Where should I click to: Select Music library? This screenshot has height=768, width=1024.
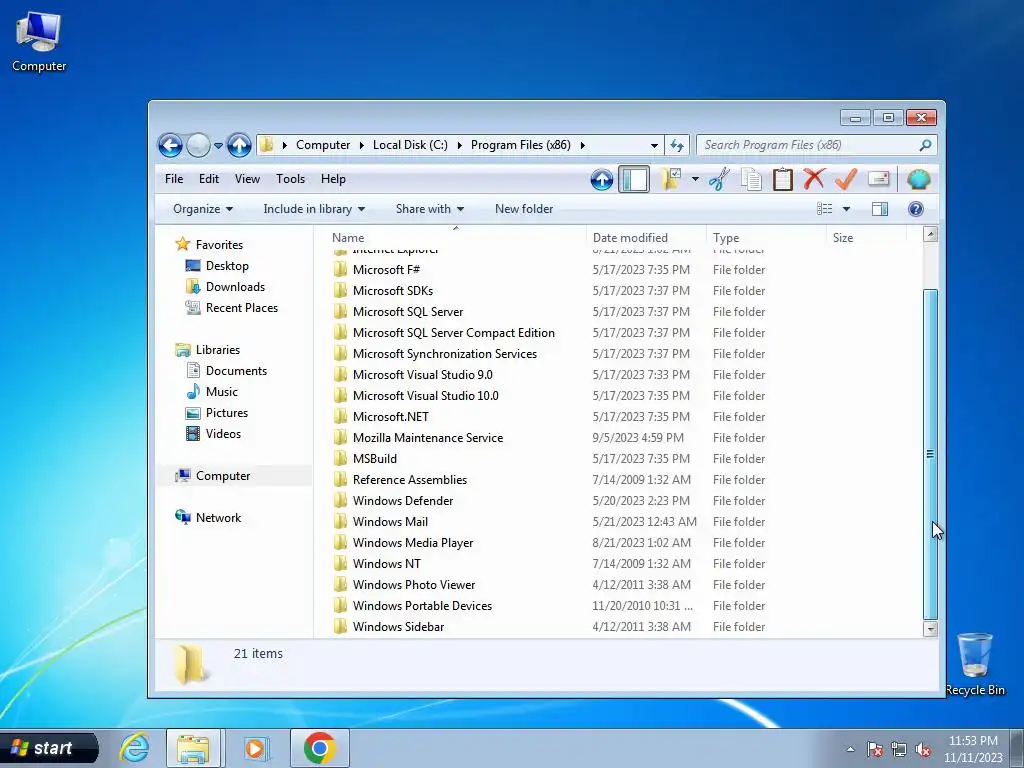click(221, 392)
